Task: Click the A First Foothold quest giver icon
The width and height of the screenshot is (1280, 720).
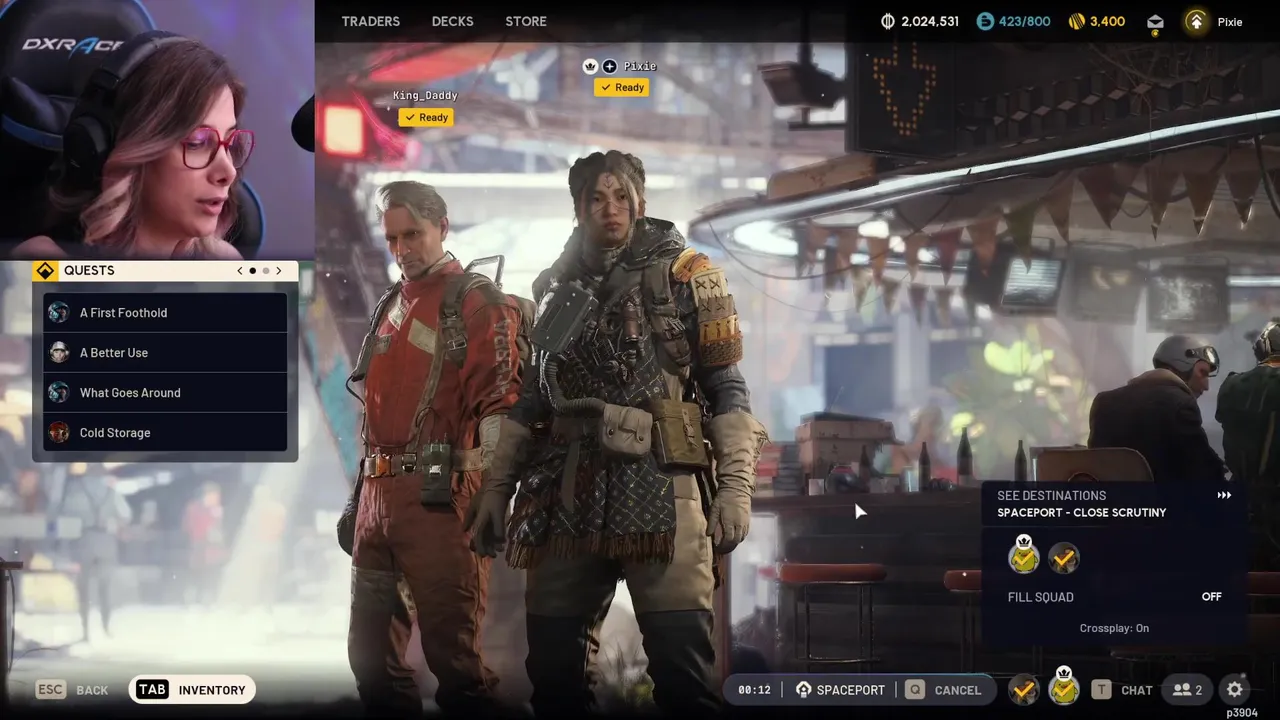Action: (x=59, y=312)
